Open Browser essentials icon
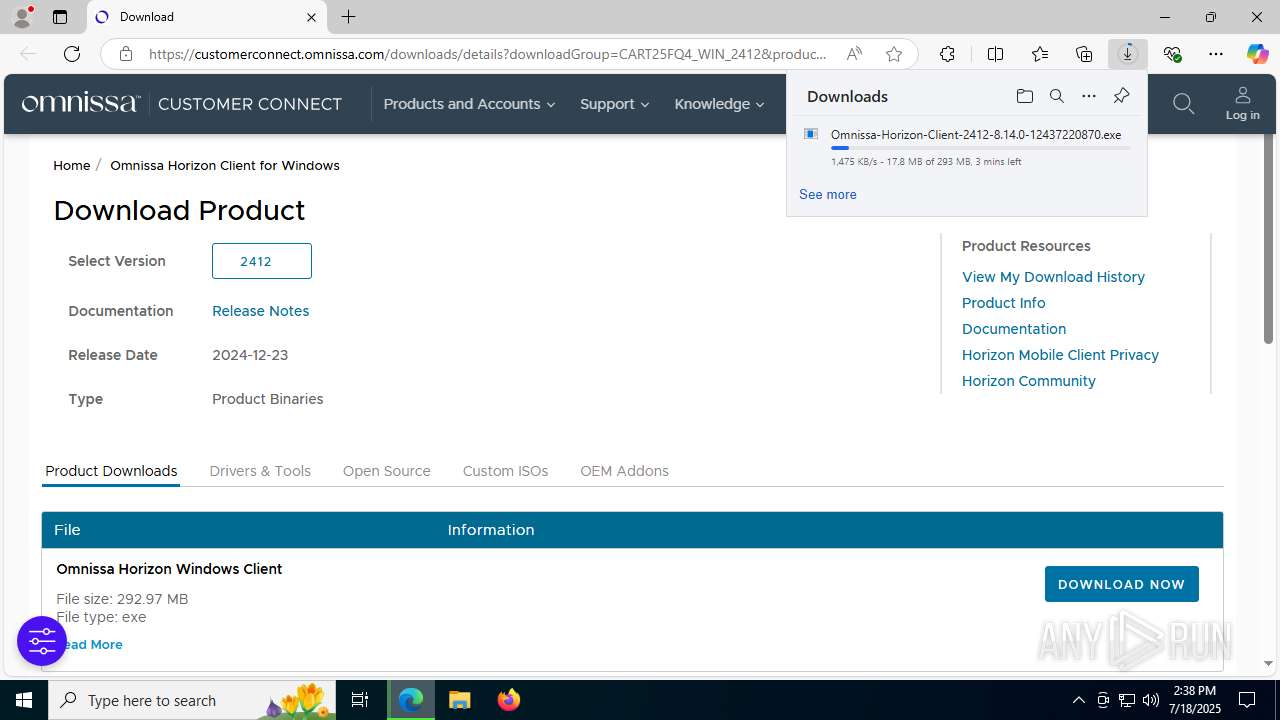This screenshot has width=1280, height=720. pyautogui.click(x=1172, y=54)
